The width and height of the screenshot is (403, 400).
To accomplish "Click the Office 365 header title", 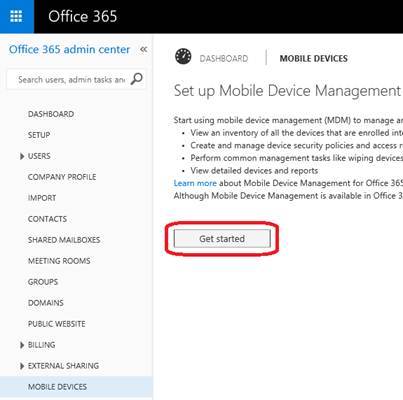I will [83, 16].
